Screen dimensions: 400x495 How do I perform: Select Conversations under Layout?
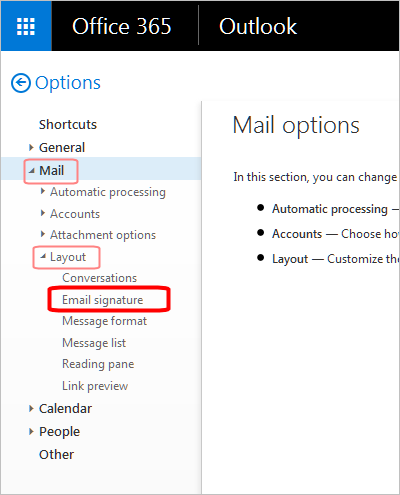coord(99,278)
